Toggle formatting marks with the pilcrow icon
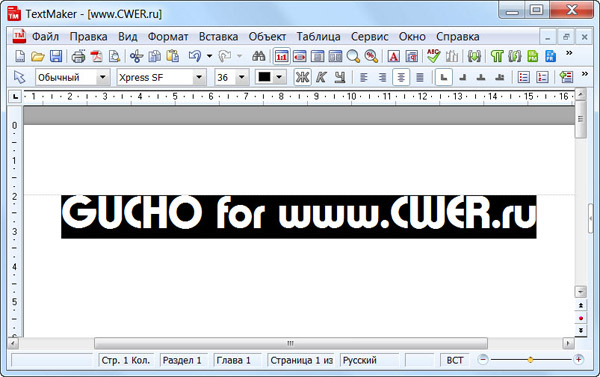This screenshot has height=377, width=600. click(497, 56)
